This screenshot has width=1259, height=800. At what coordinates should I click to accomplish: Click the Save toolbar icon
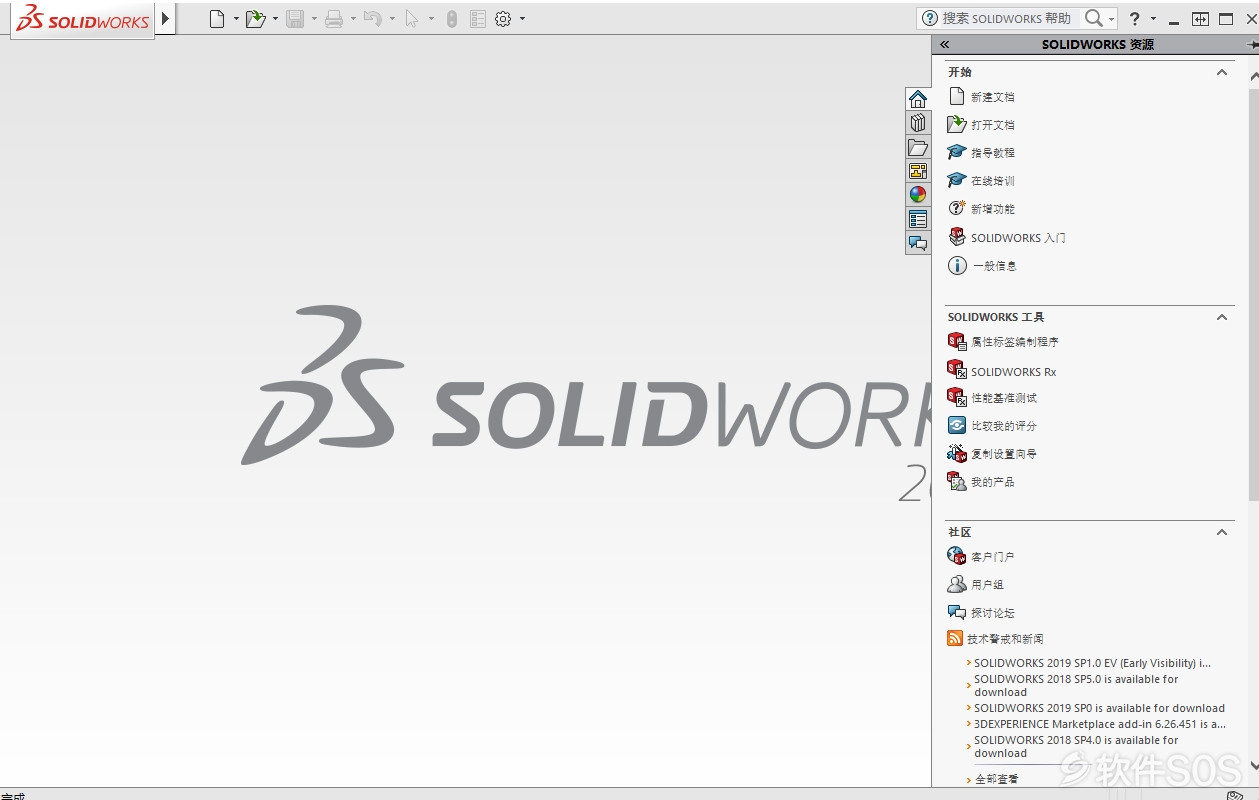(295, 19)
